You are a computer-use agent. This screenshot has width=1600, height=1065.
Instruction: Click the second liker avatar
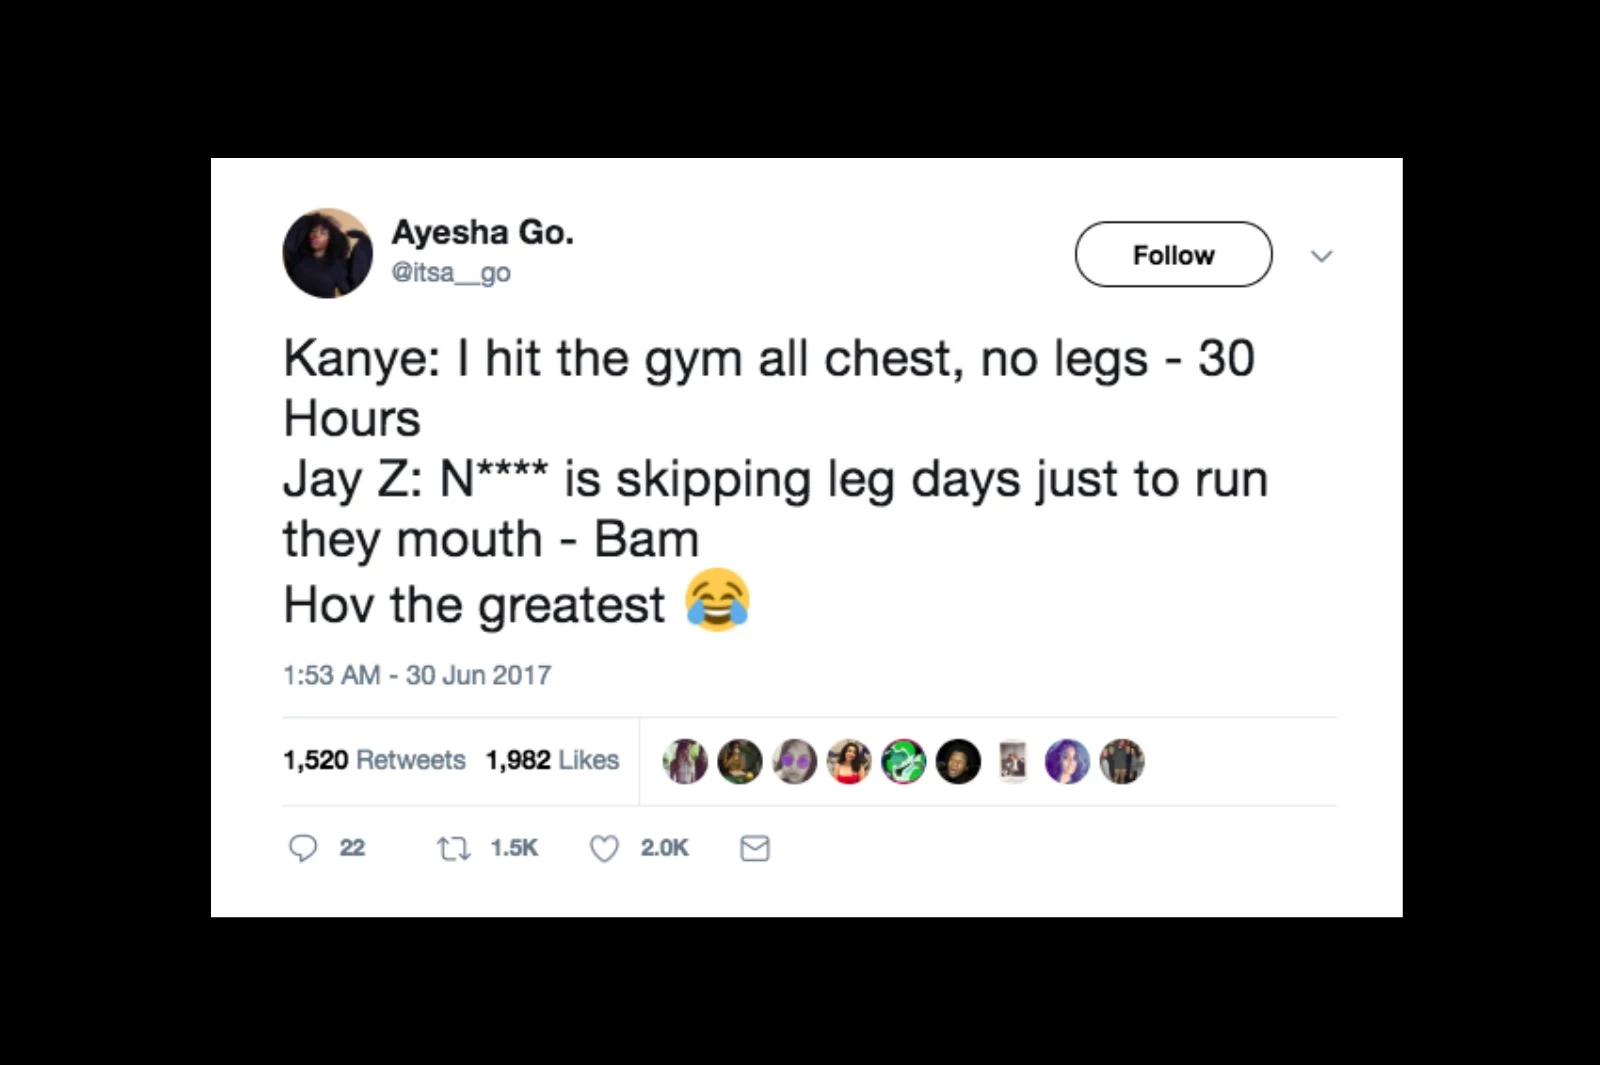[x=740, y=762]
